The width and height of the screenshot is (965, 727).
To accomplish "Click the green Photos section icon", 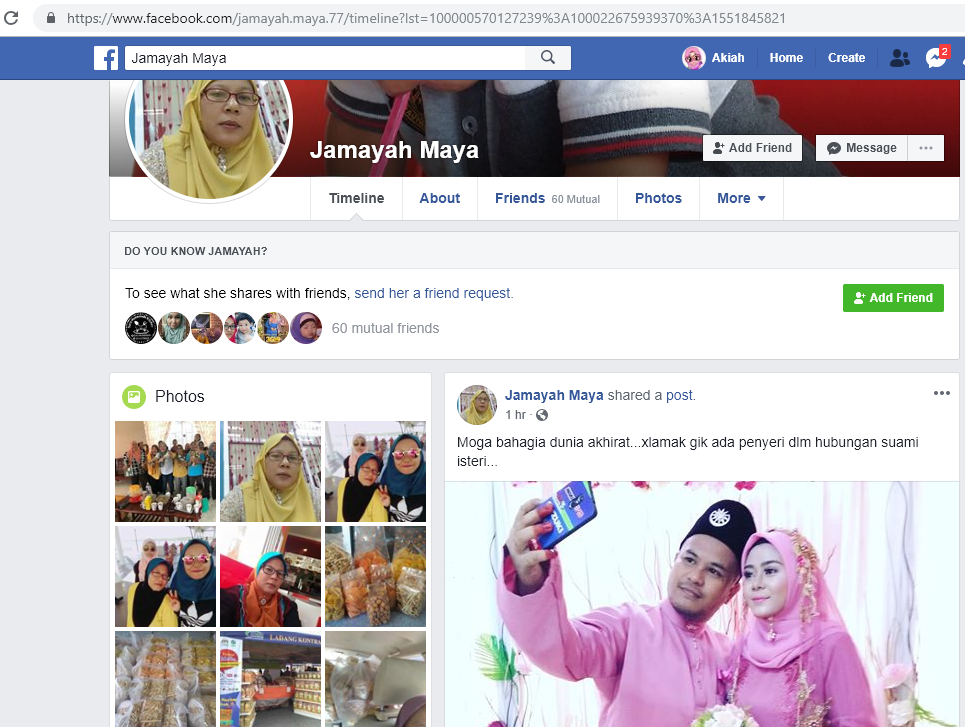I will click(x=133, y=397).
